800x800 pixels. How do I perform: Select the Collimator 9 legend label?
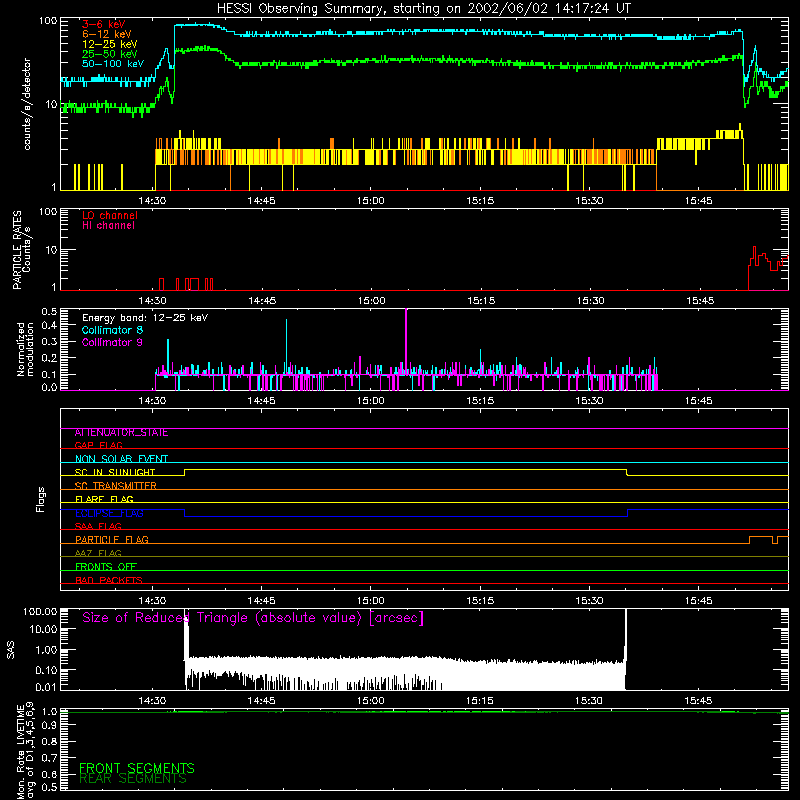point(112,342)
